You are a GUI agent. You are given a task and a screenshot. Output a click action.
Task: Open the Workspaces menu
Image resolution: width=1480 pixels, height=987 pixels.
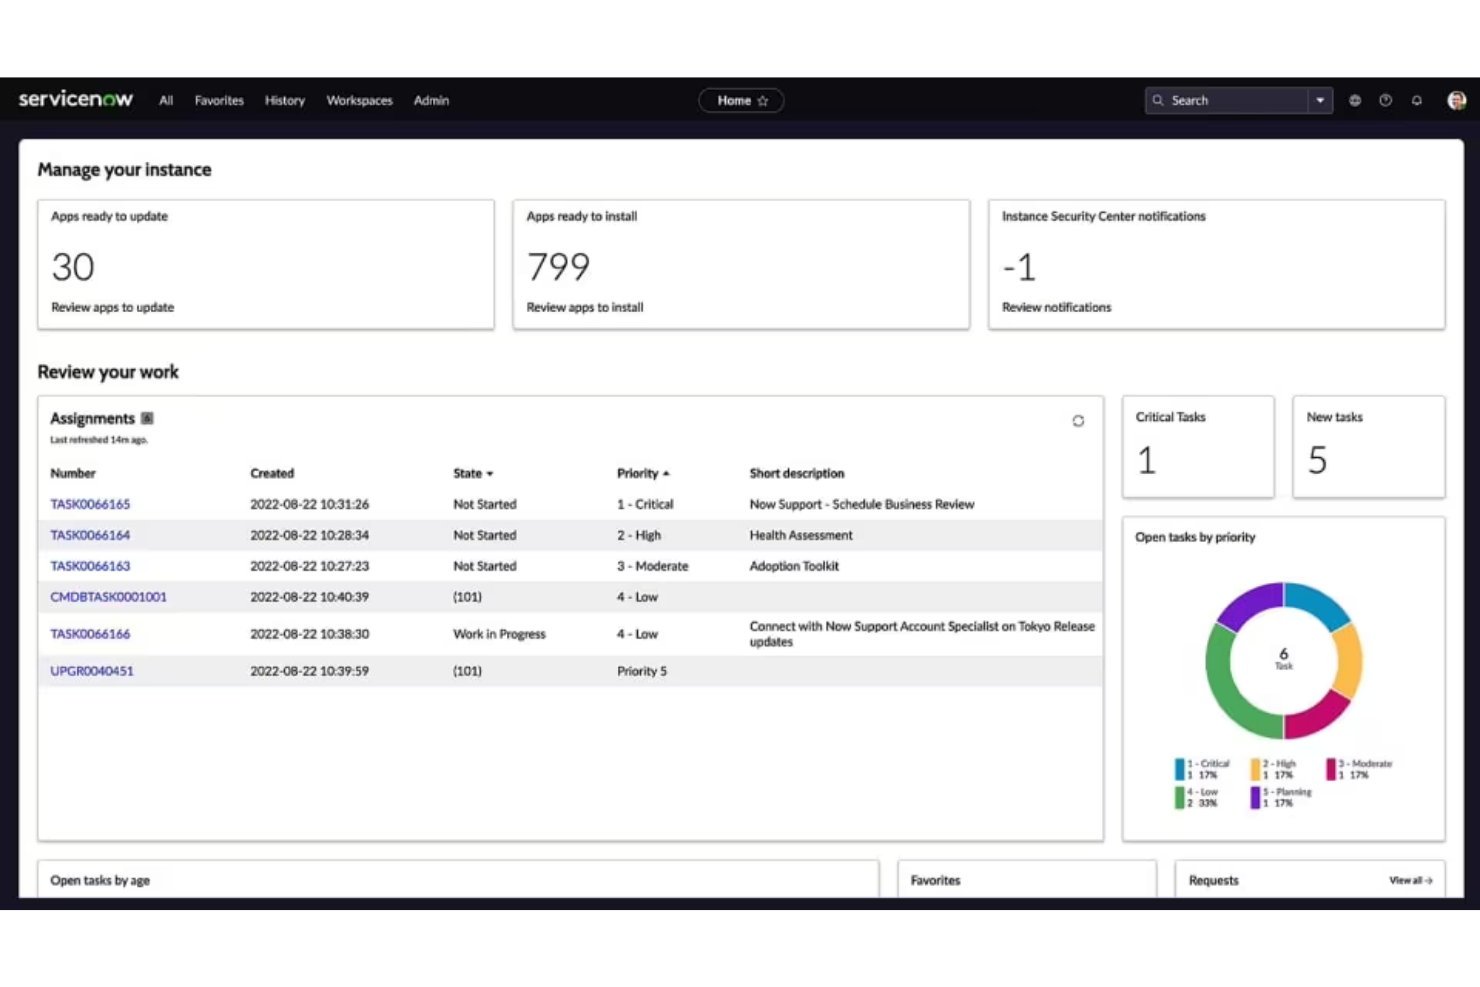click(359, 100)
